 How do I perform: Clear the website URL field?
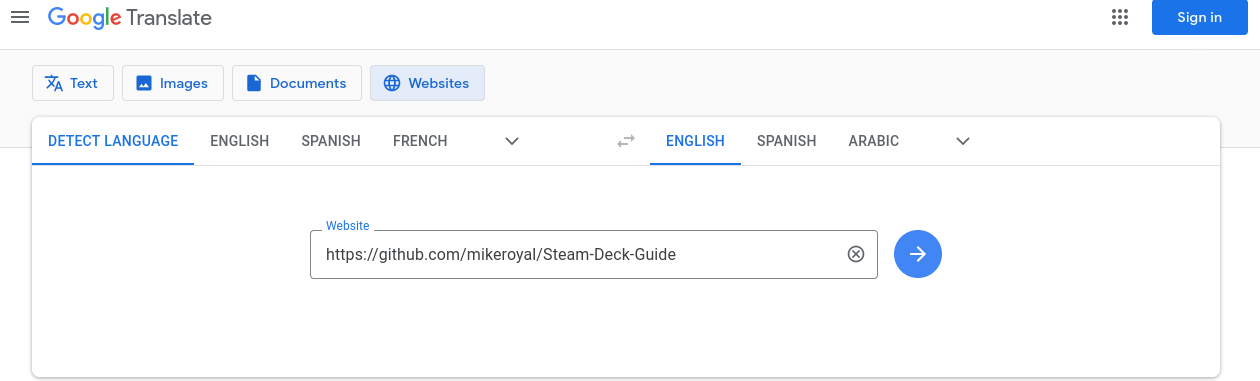point(856,254)
